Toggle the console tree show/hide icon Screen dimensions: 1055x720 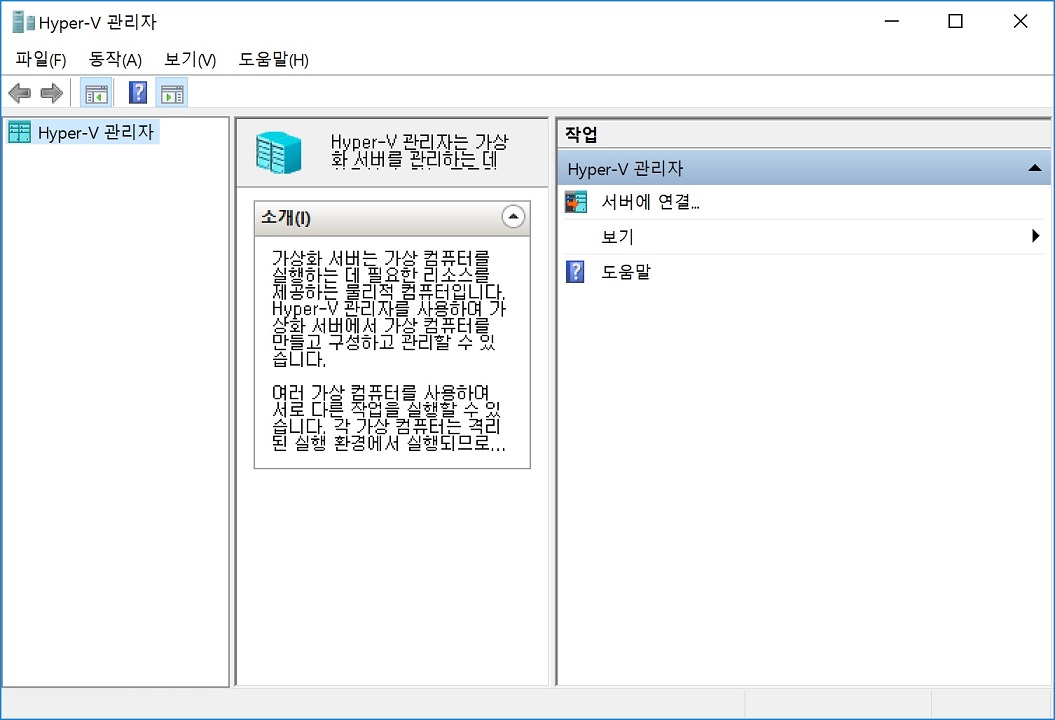click(96, 93)
